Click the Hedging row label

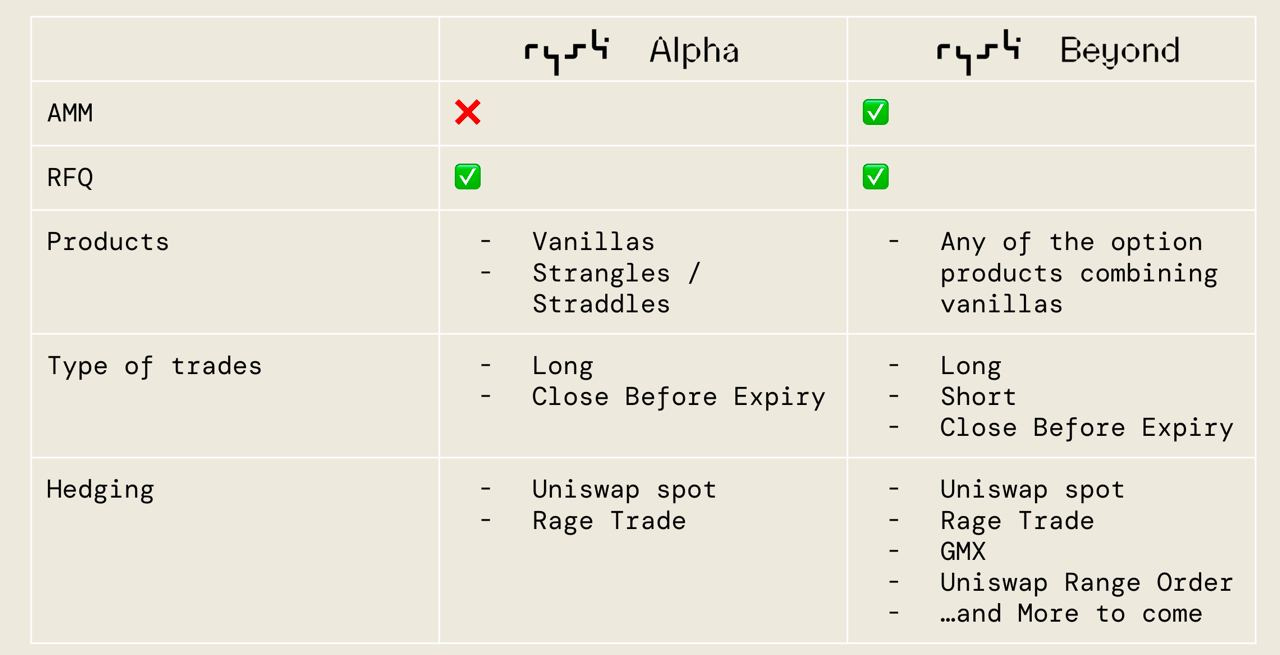coord(100,490)
